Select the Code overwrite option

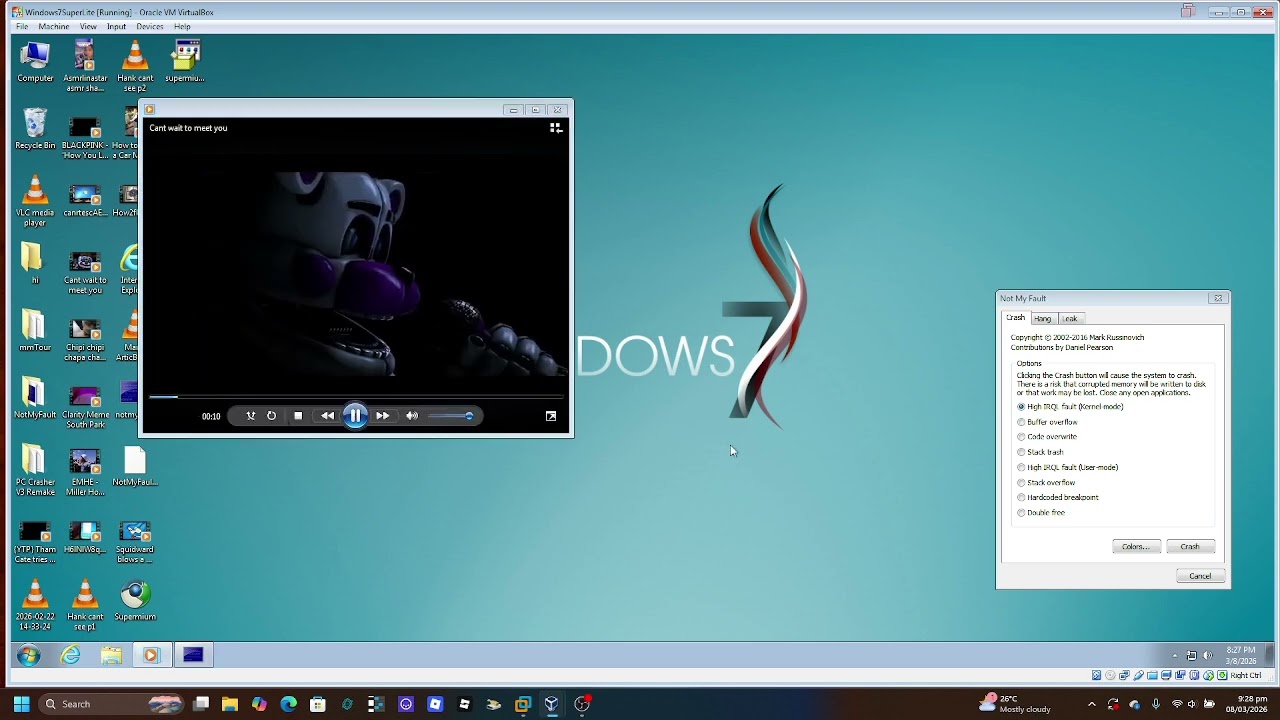click(x=1047, y=437)
